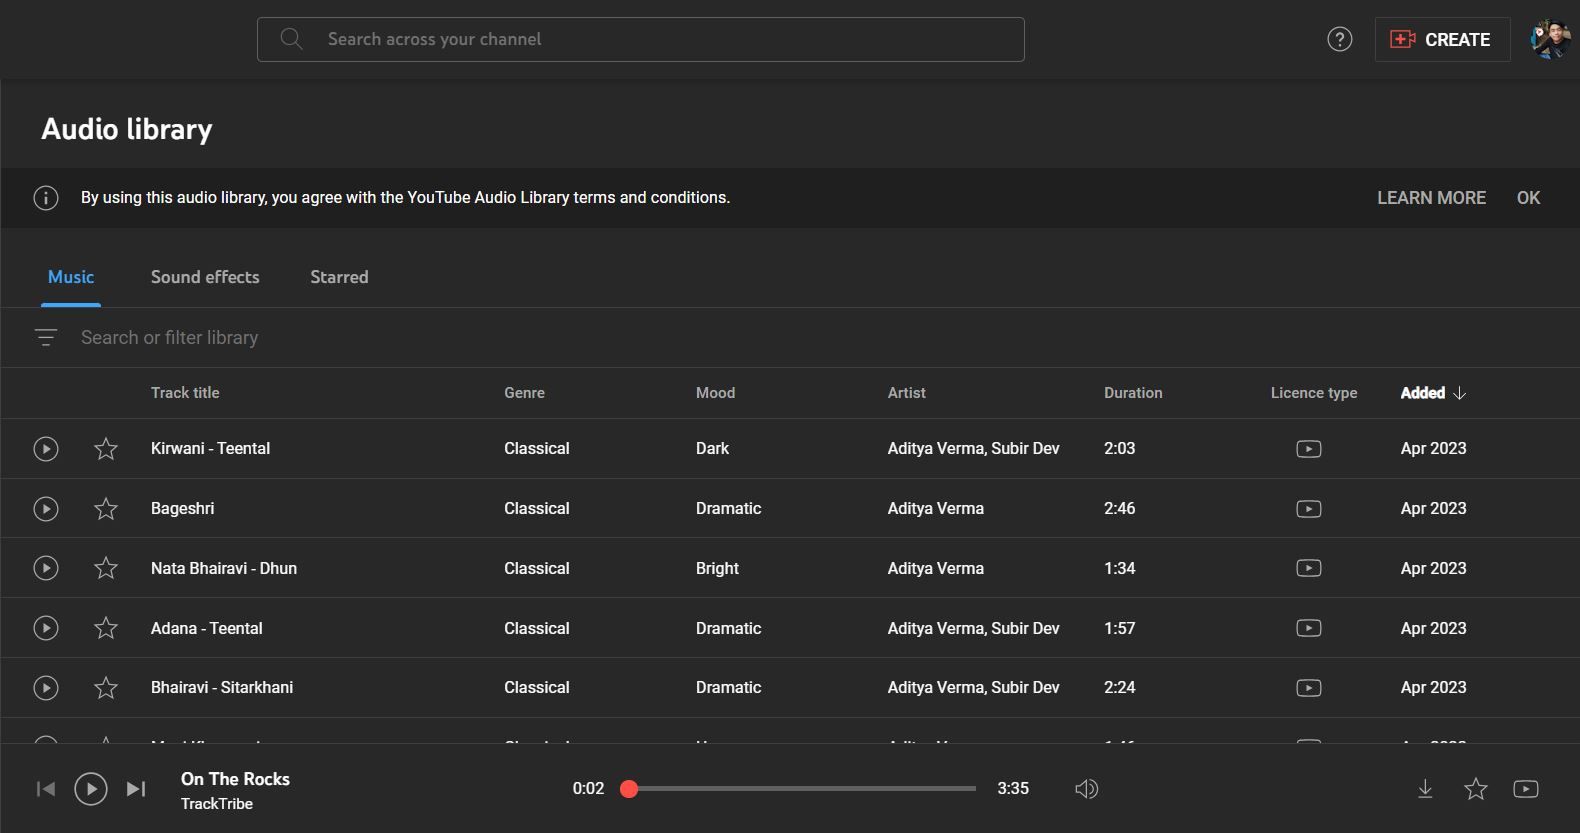
Task: Click the Duration column header
Action: [1133, 393]
